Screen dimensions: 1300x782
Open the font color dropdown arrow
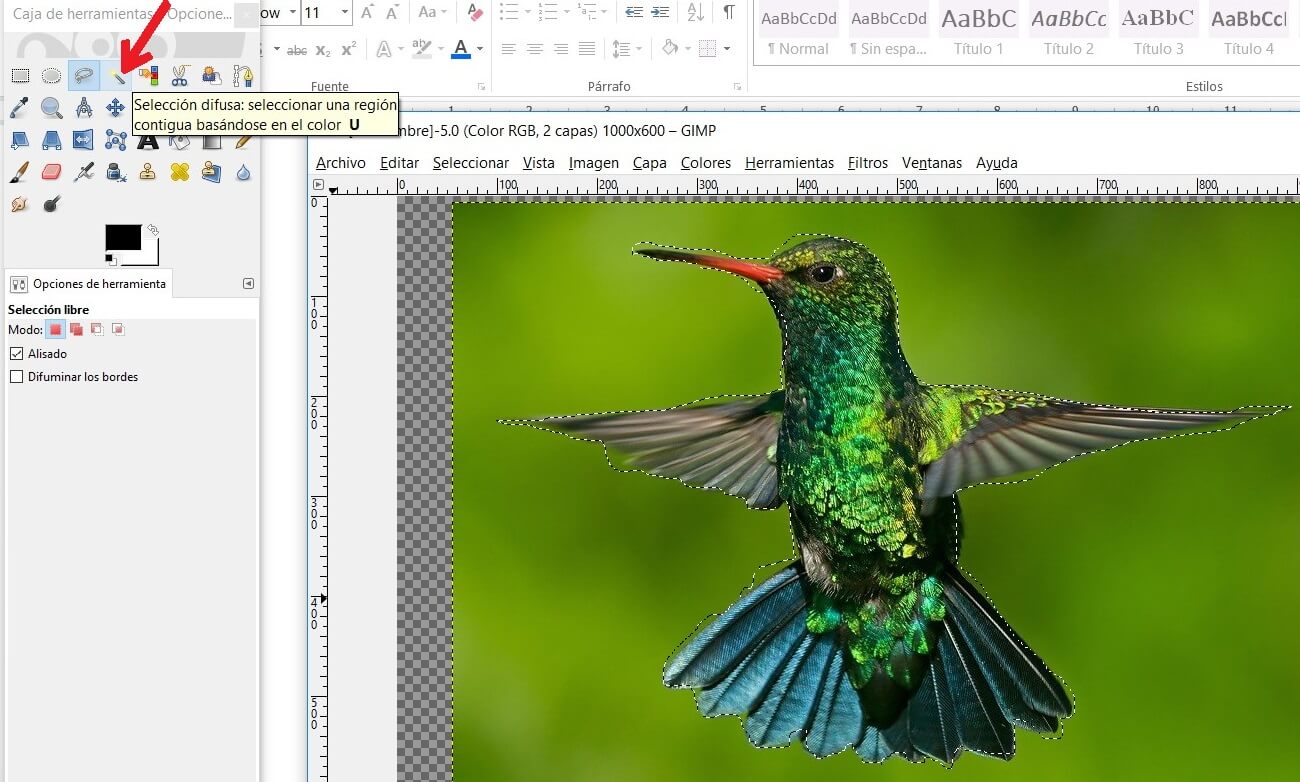[480, 49]
